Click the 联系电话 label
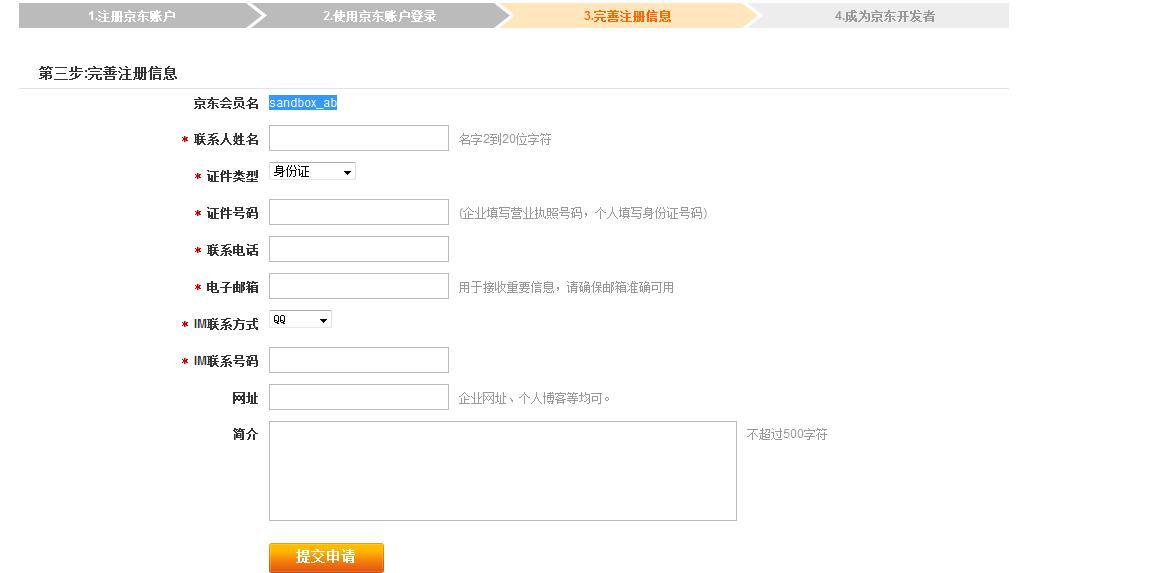The height and width of the screenshot is (573, 1154). 233,250
